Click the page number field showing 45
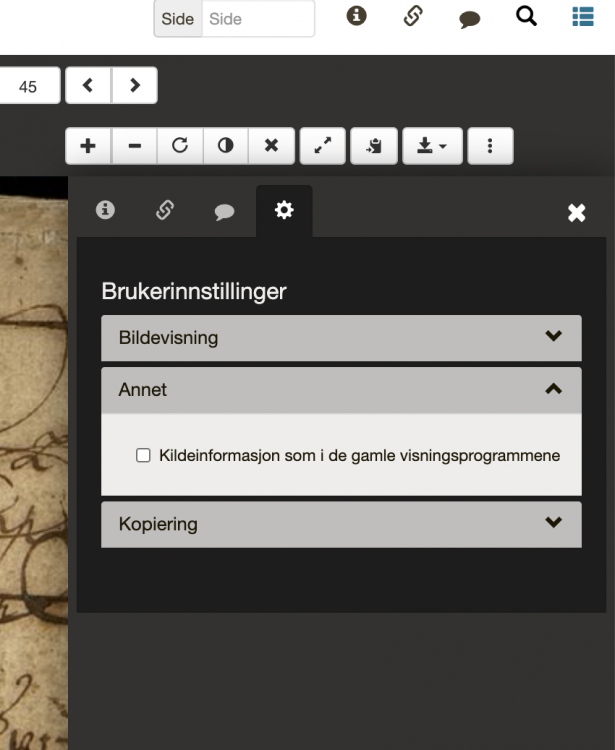Image resolution: width=615 pixels, height=750 pixels. coord(30,86)
